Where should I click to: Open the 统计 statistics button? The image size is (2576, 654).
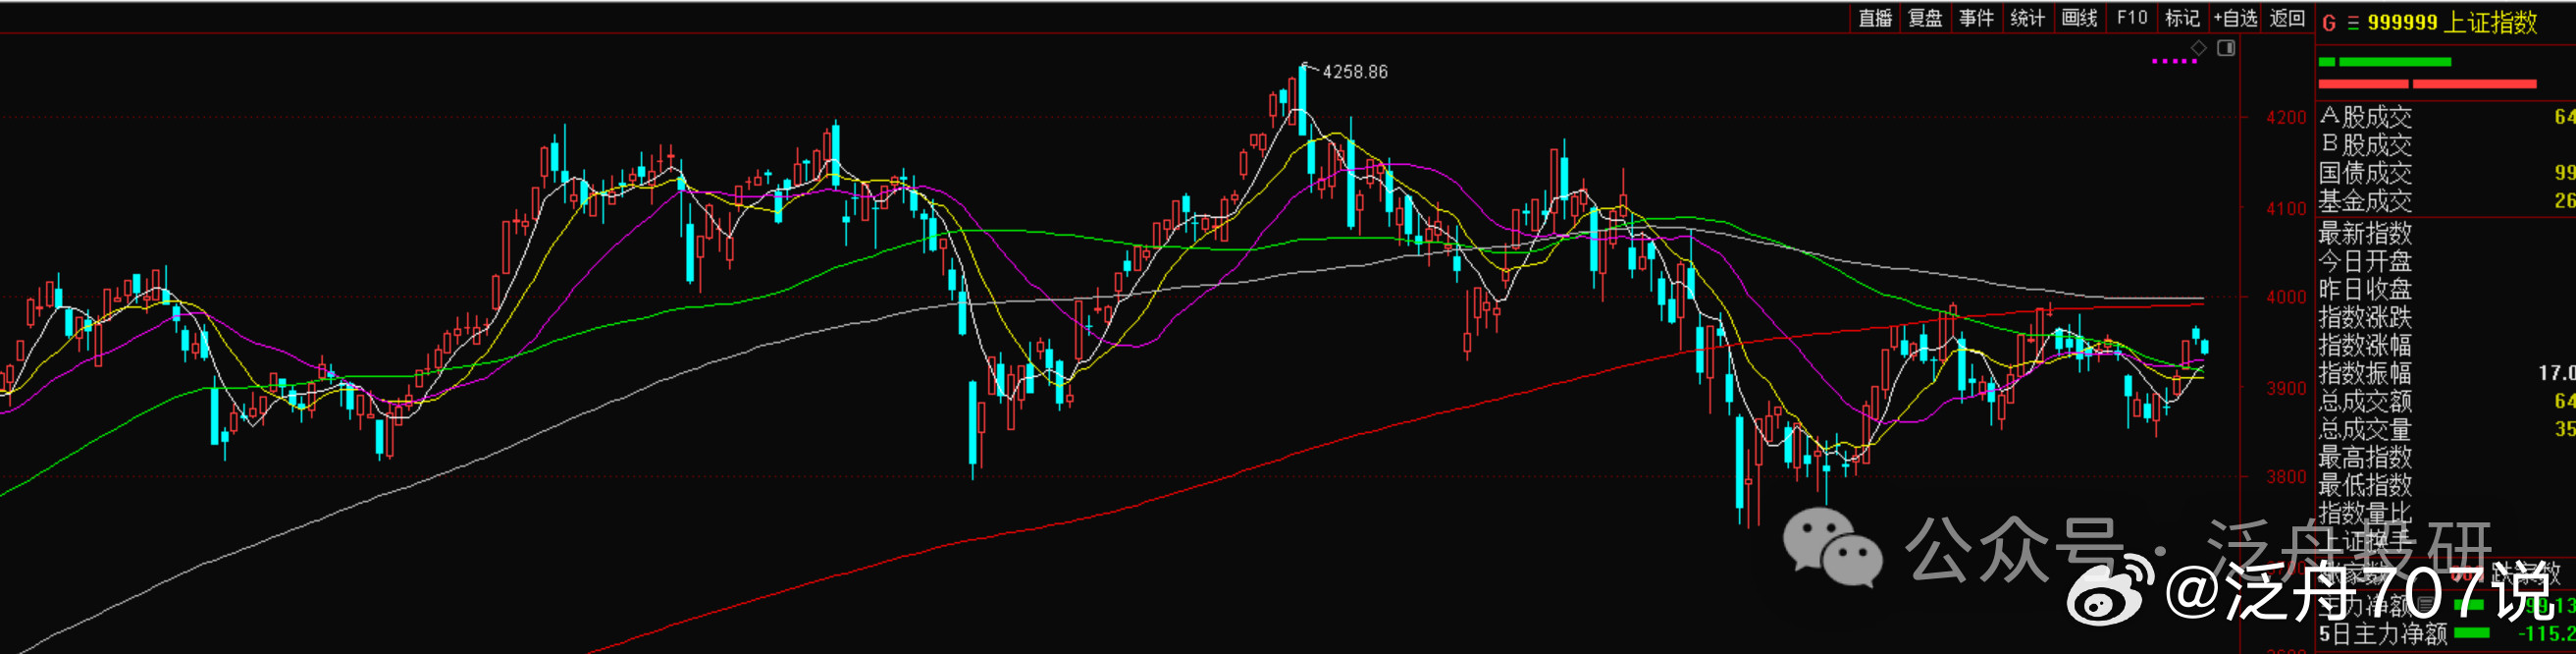[2027, 18]
